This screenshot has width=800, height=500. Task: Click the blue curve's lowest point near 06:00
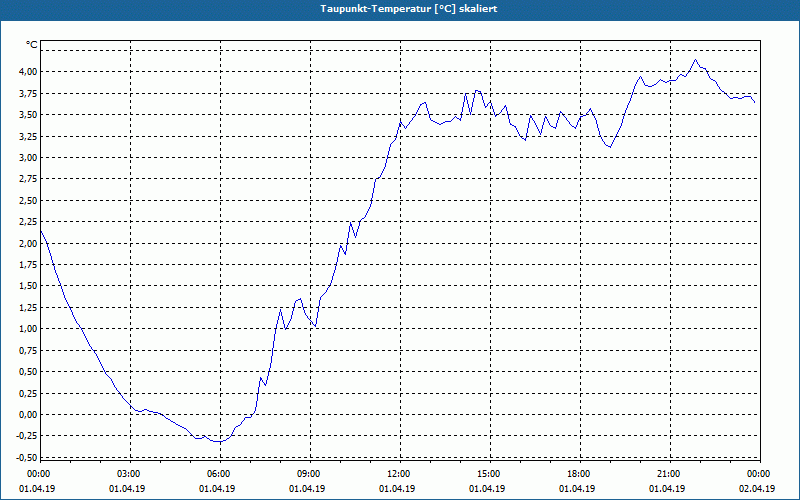click(218, 442)
